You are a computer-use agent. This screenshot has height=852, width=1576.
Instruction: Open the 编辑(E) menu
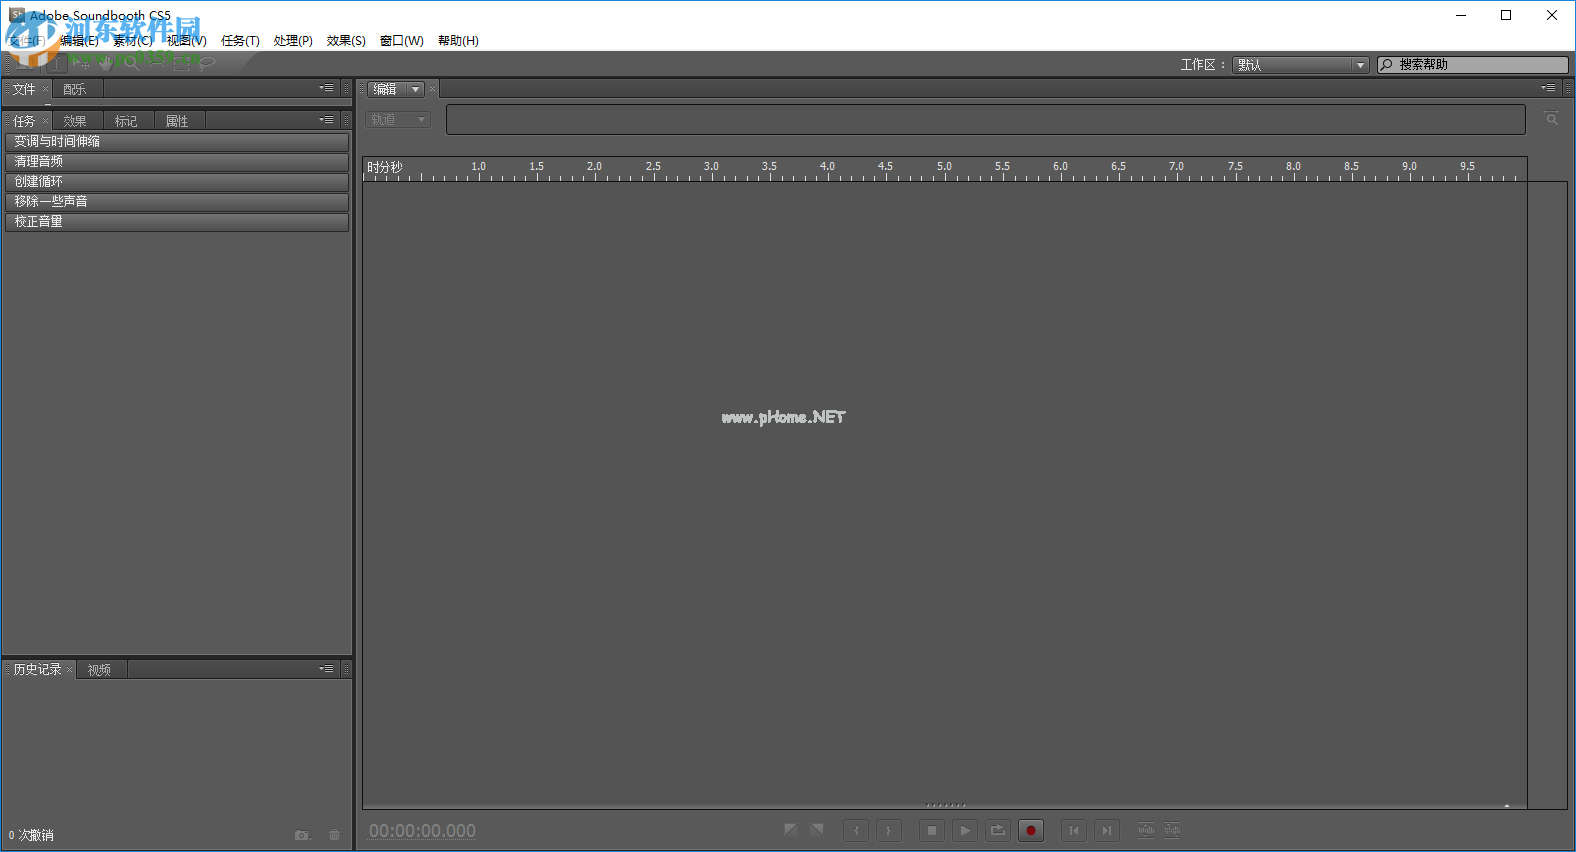[79, 41]
